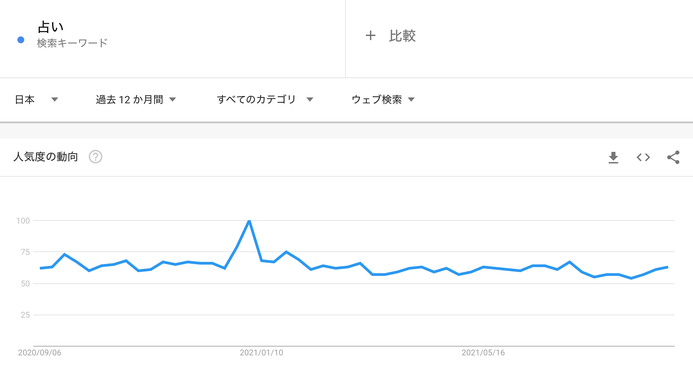Select the 2020/09/06 date label
The width and height of the screenshot is (693, 371).
(x=40, y=352)
